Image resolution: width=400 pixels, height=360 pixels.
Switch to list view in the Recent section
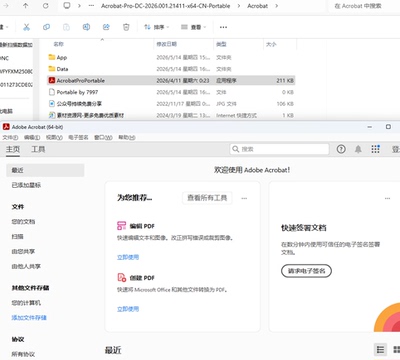coord(380,349)
